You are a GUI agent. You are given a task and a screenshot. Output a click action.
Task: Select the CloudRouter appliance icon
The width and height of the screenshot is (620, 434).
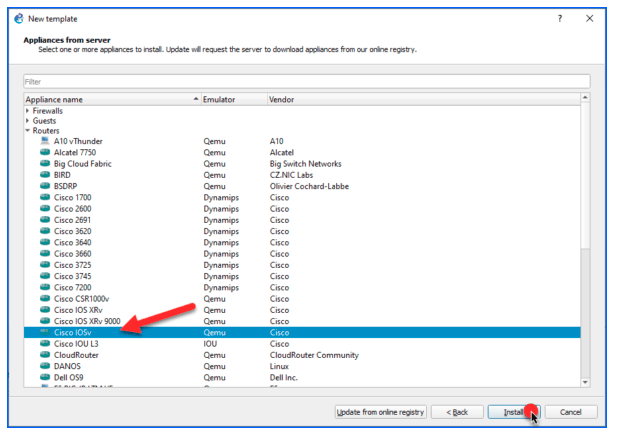(x=45, y=355)
